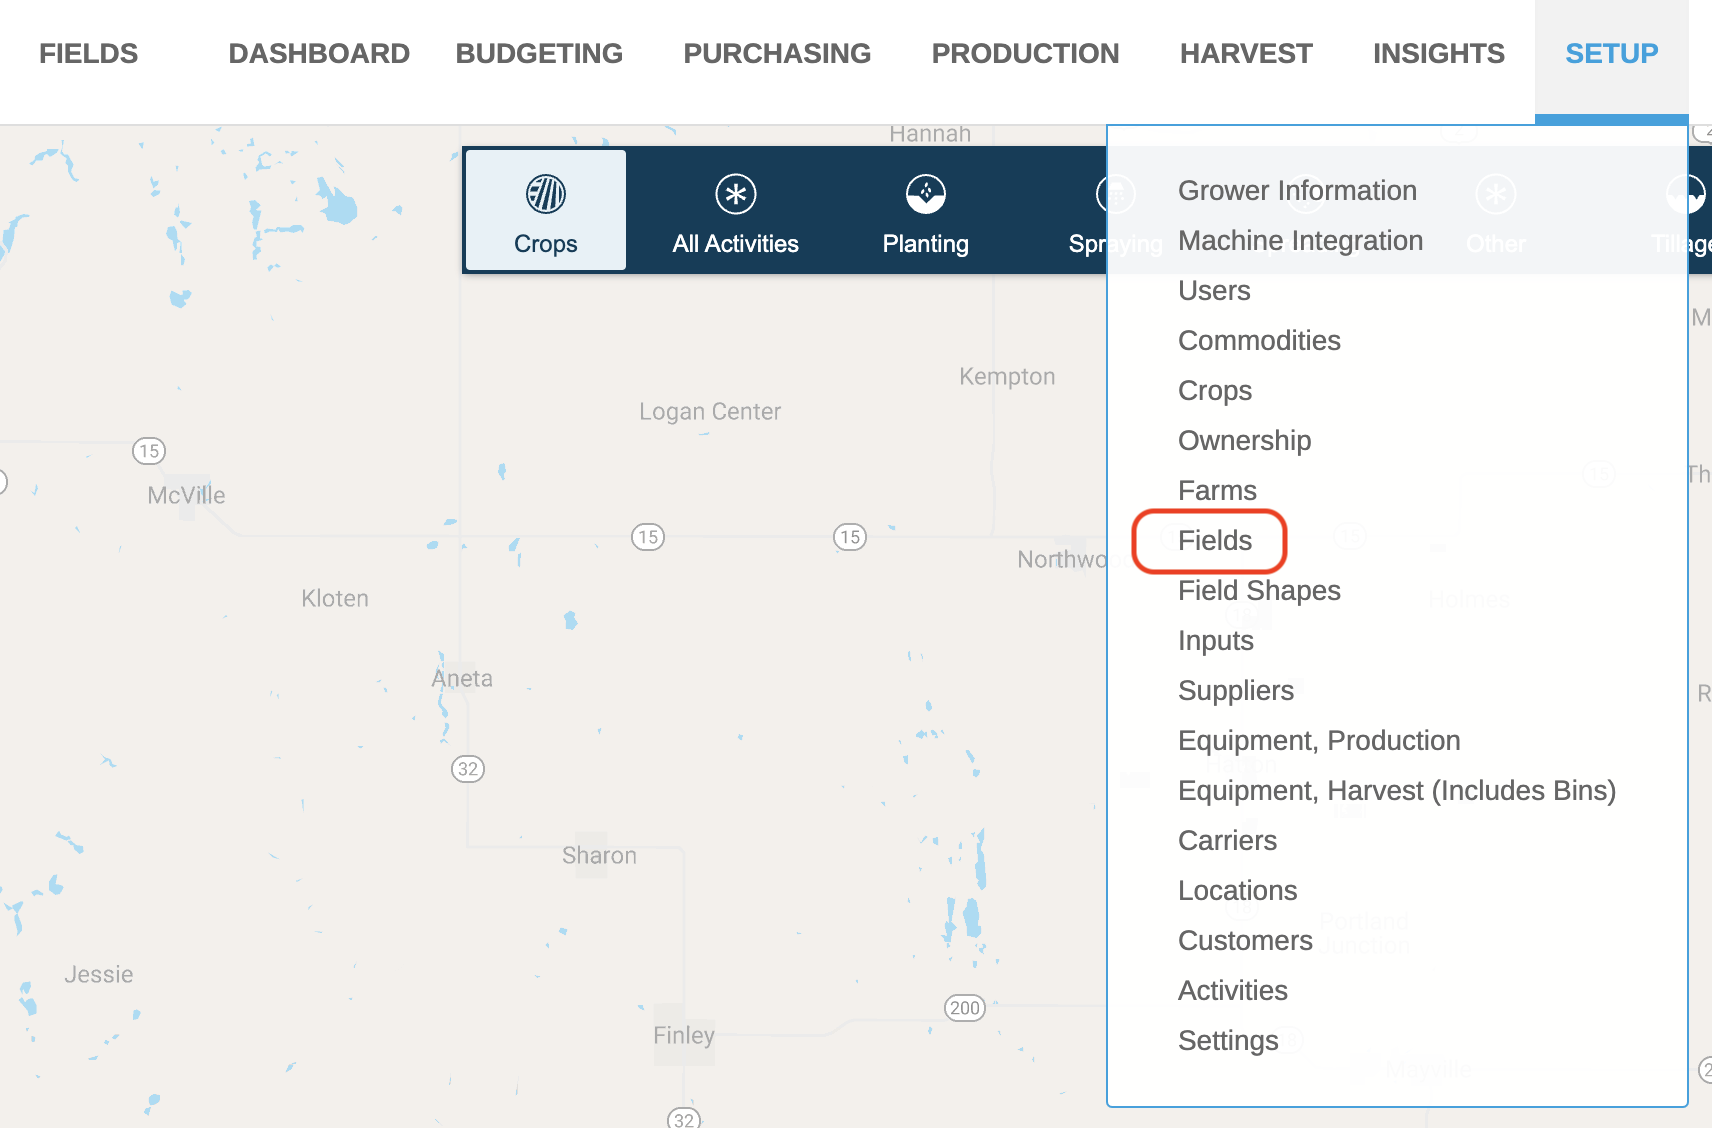
Task: Select the Crops striped circle icon
Action: 546,194
